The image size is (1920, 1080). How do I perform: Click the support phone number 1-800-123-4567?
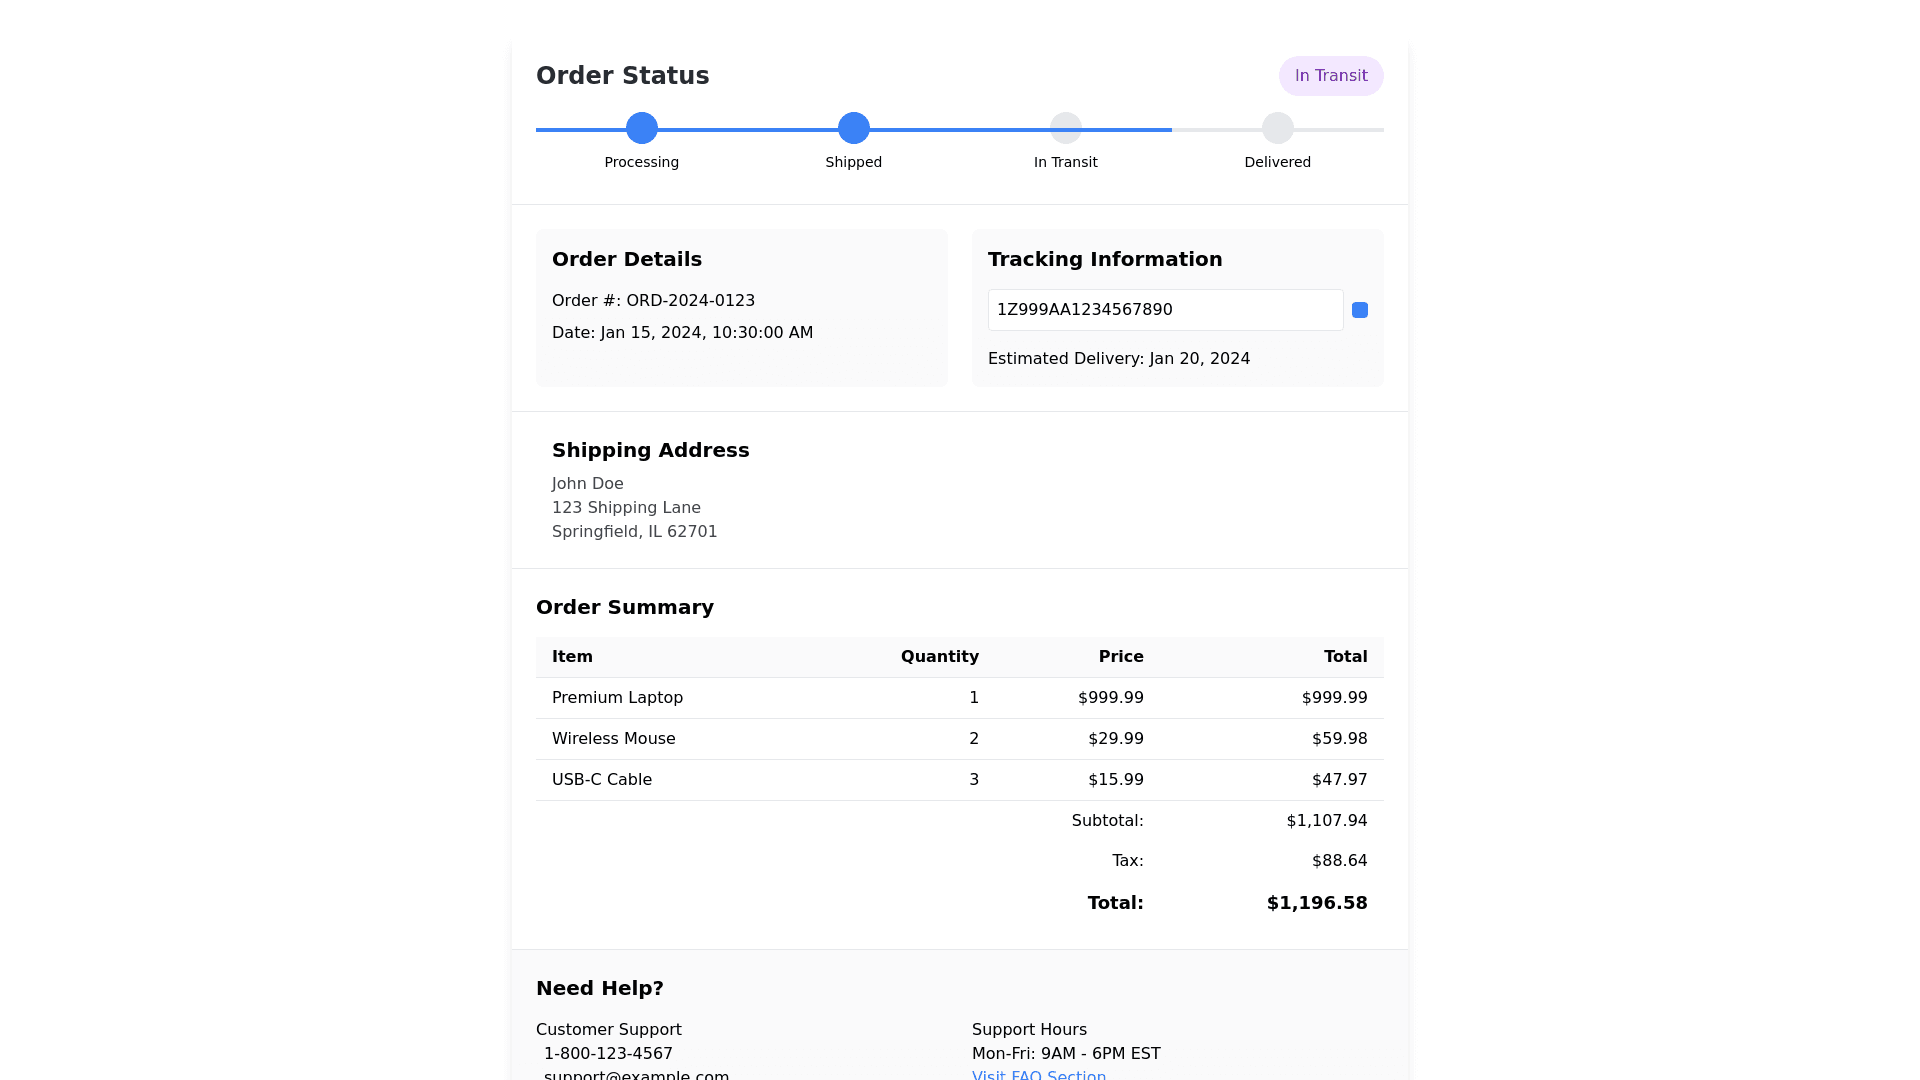click(608, 1053)
